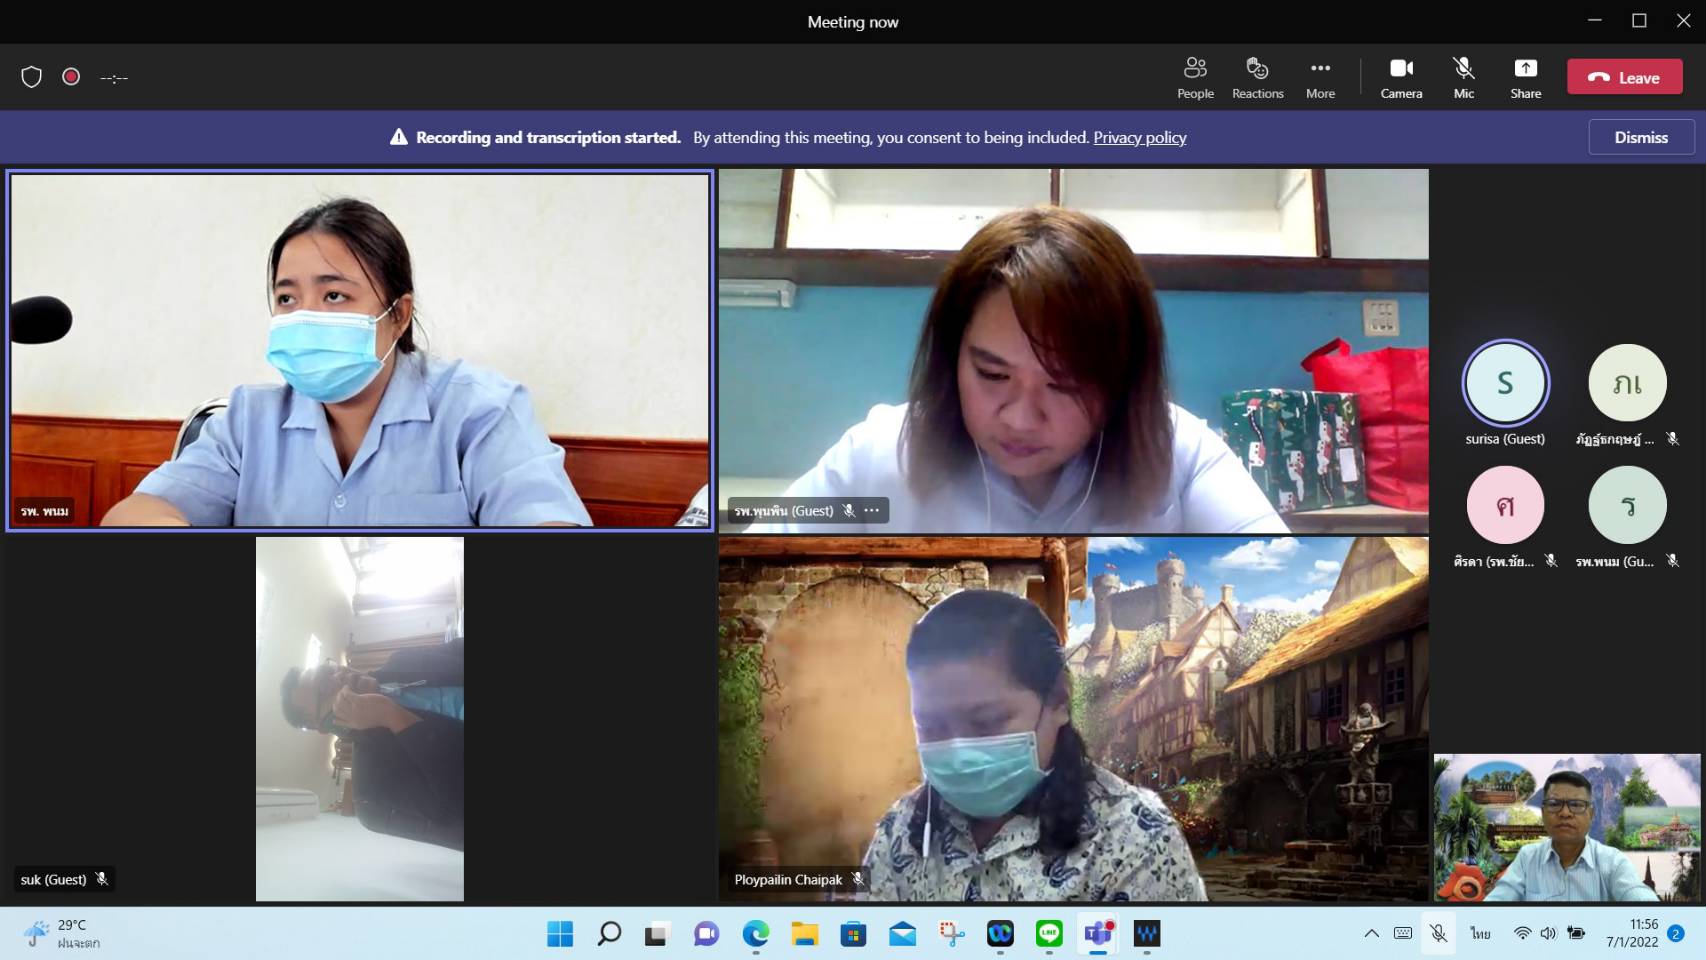Screen dimensions: 1706x960
Task: Select the ภเ participant avatar
Action: point(1627,383)
